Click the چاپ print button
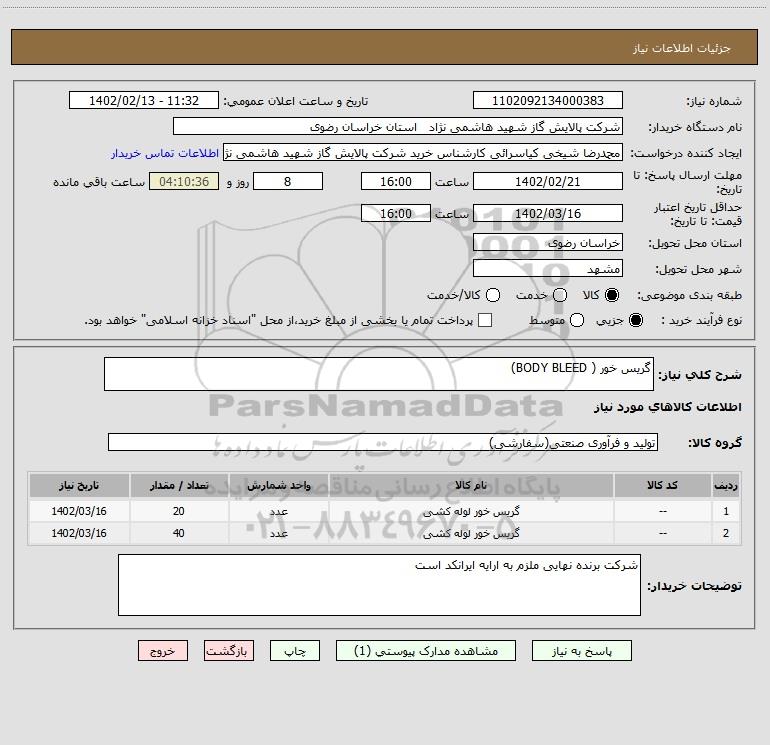The width and height of the screenshot is (770, 745). [x=295, y=651]
